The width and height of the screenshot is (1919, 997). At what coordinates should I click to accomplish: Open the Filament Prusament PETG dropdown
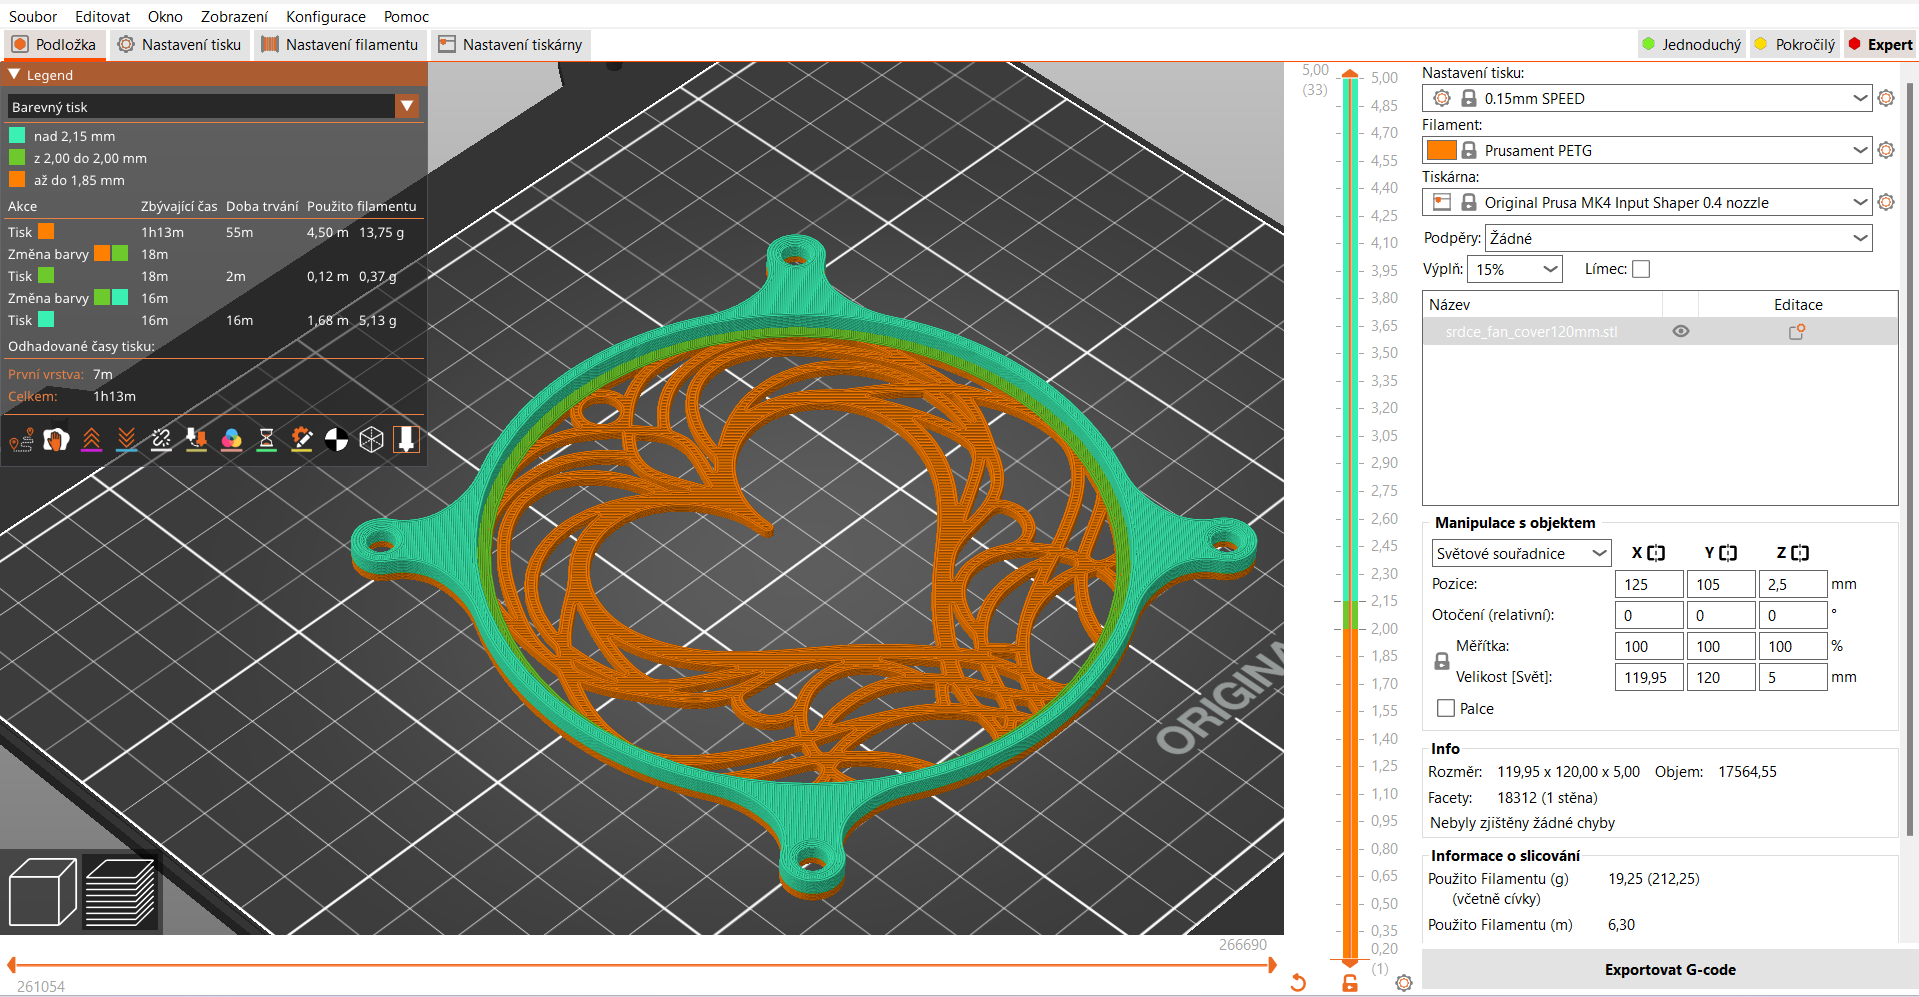pos(1646,150)
